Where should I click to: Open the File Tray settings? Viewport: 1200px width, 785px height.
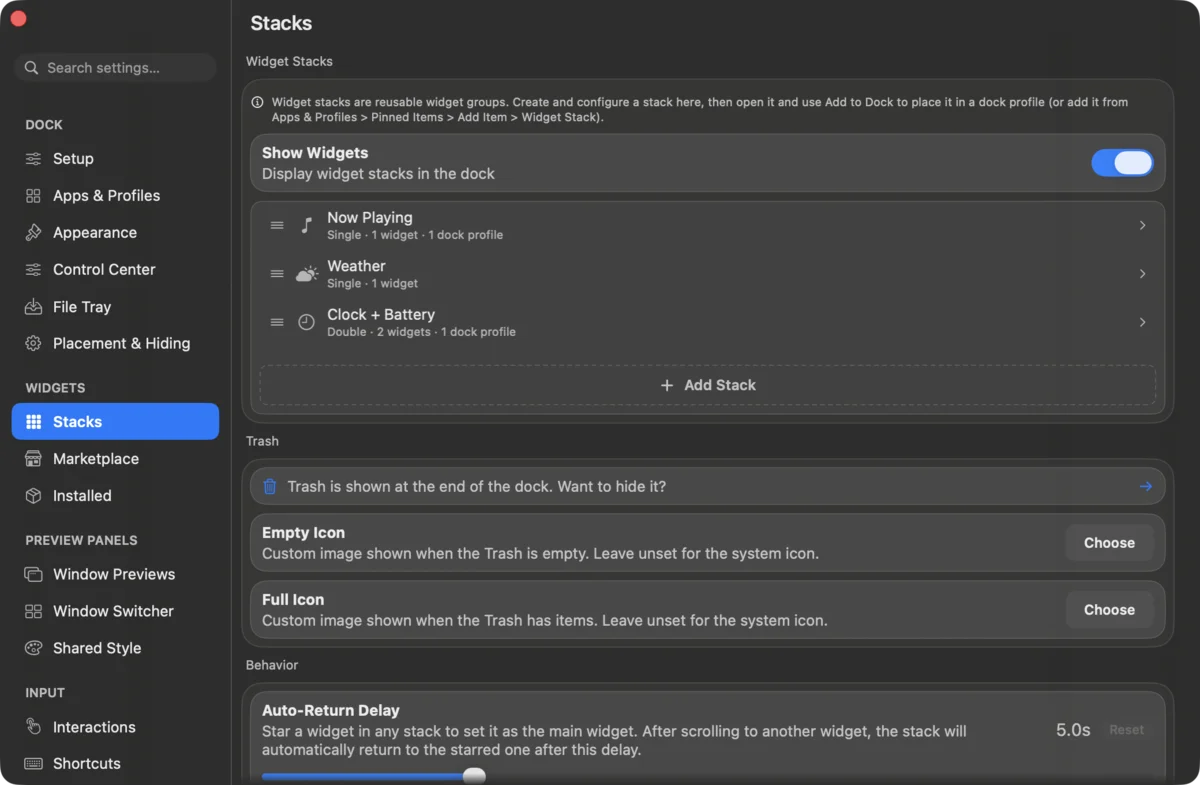point(115,307)
